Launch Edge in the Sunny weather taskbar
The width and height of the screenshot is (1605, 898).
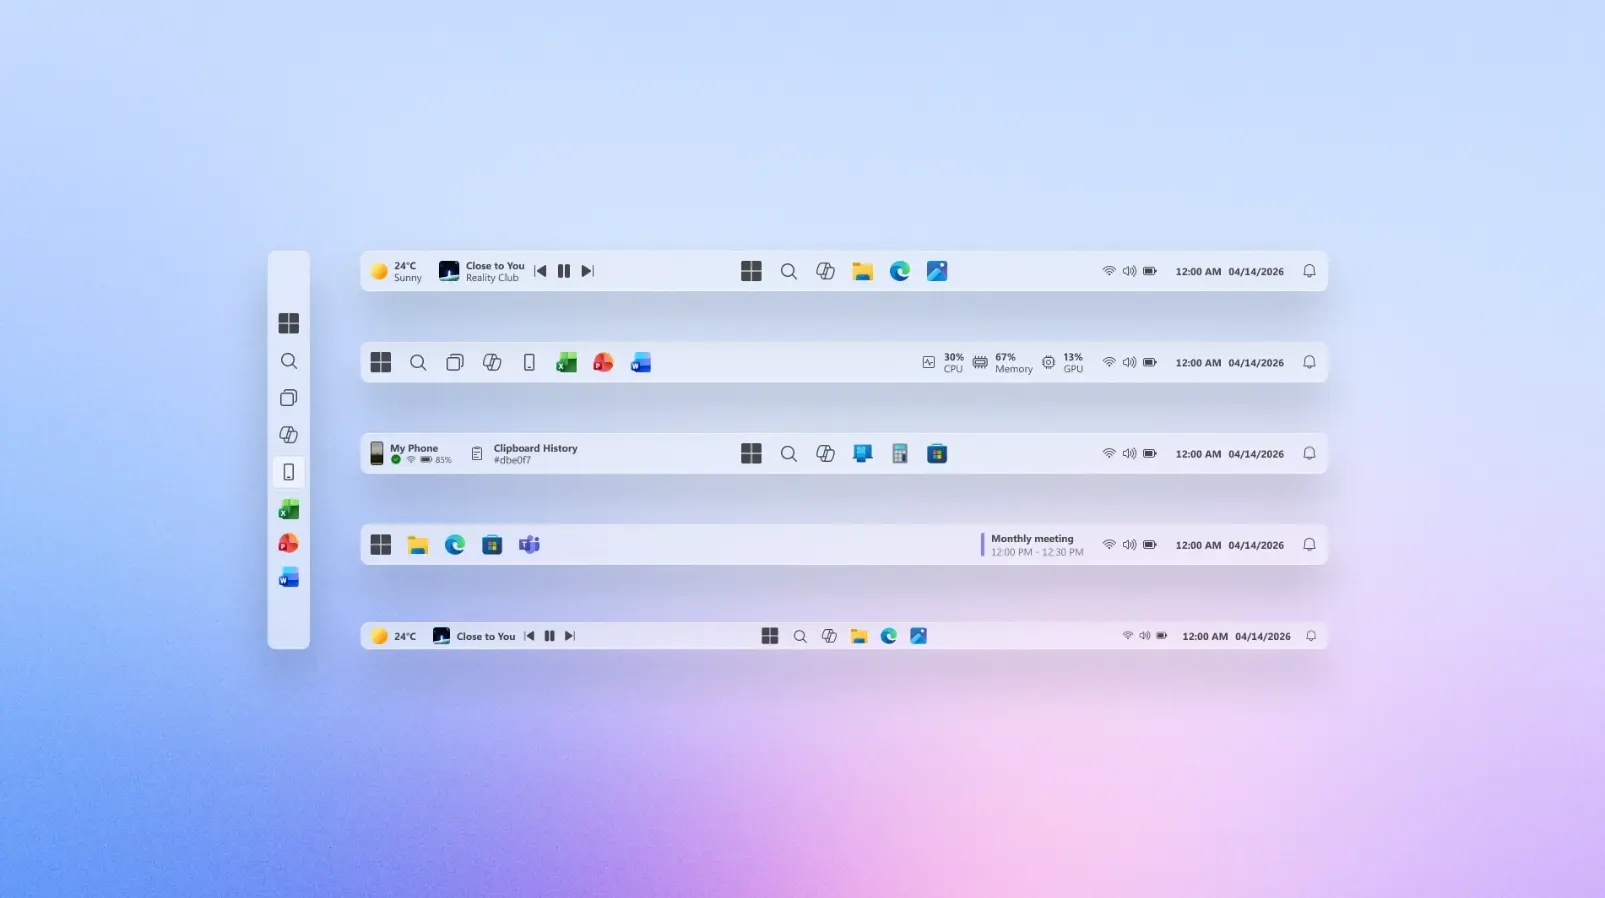900,271
